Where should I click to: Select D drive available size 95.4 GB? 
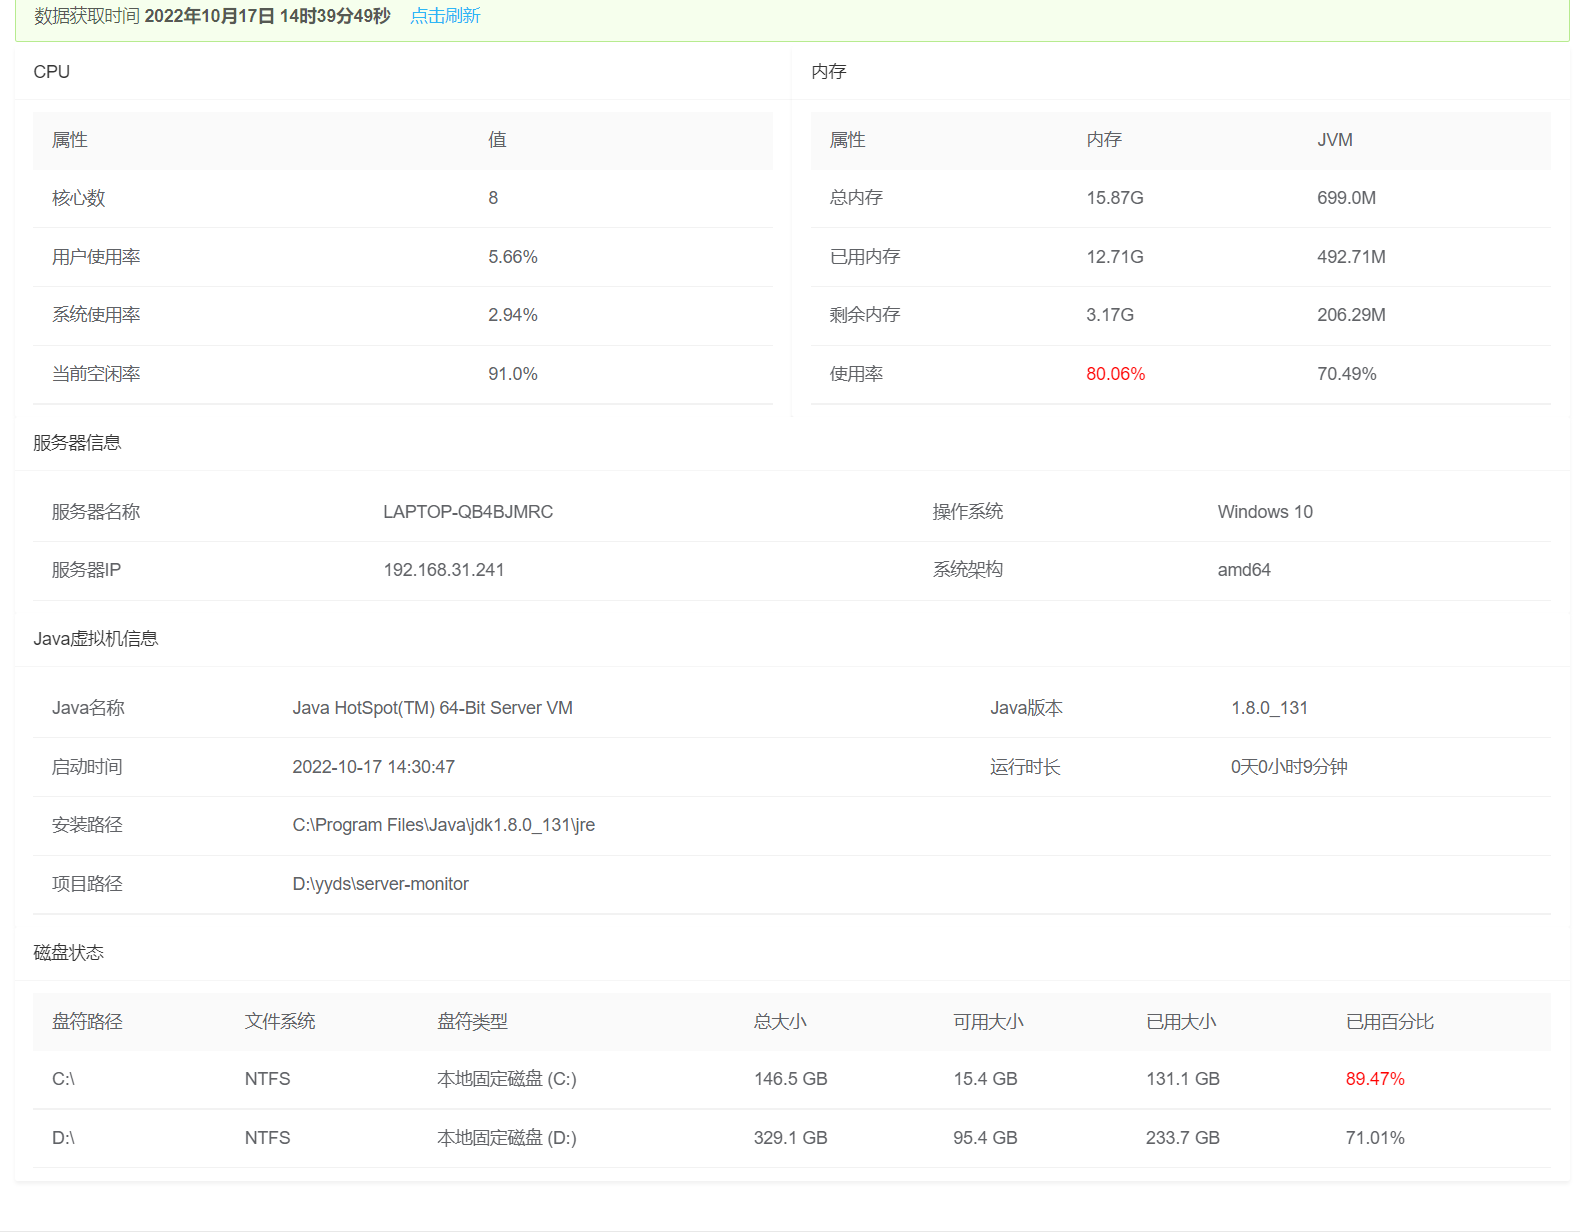click(985, 1138)
